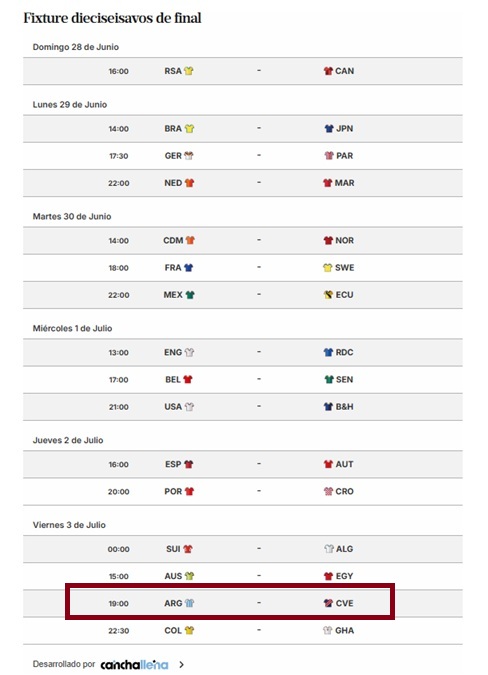Click the ARG light-blue striped jersey icon
The height and width of the screenshot is (675, 488).
tap(189, 604)
